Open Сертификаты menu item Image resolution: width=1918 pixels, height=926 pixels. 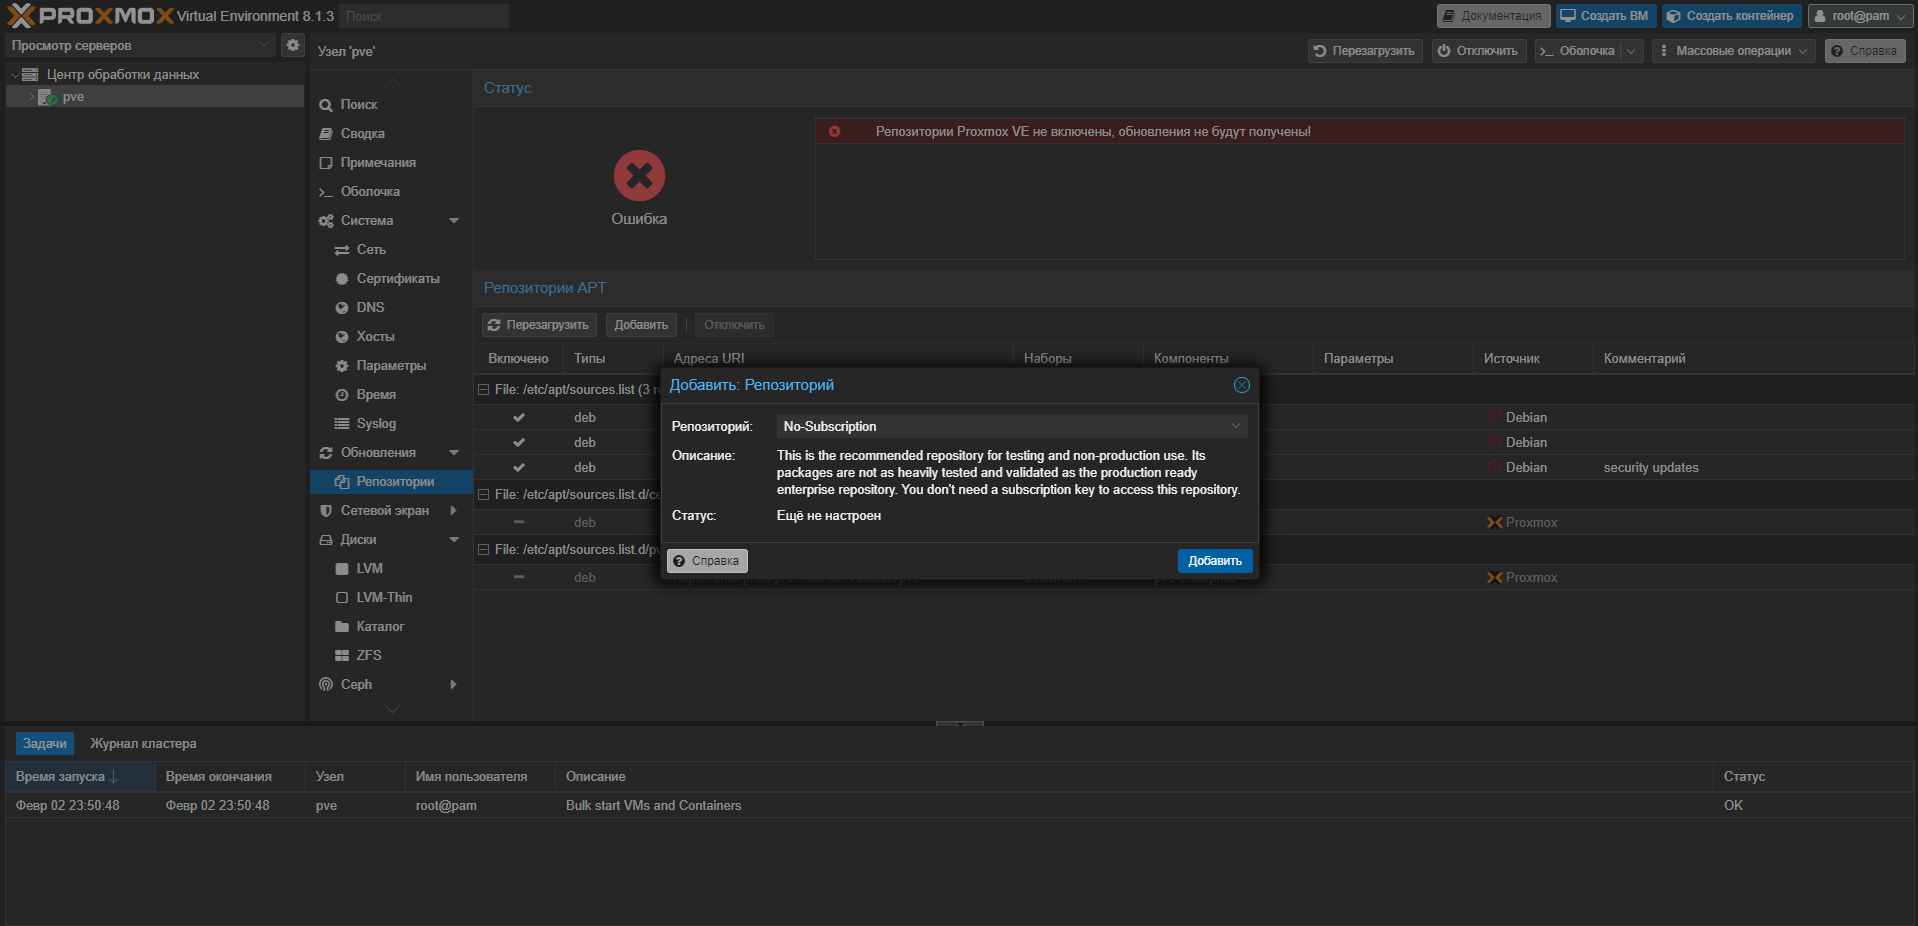point(391,278)
